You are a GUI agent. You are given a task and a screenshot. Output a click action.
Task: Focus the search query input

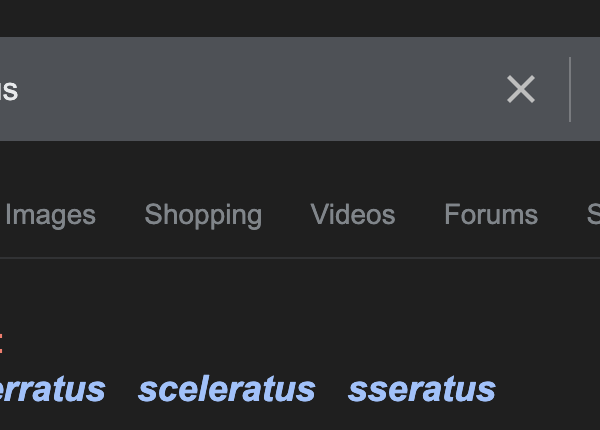point(250,89)
